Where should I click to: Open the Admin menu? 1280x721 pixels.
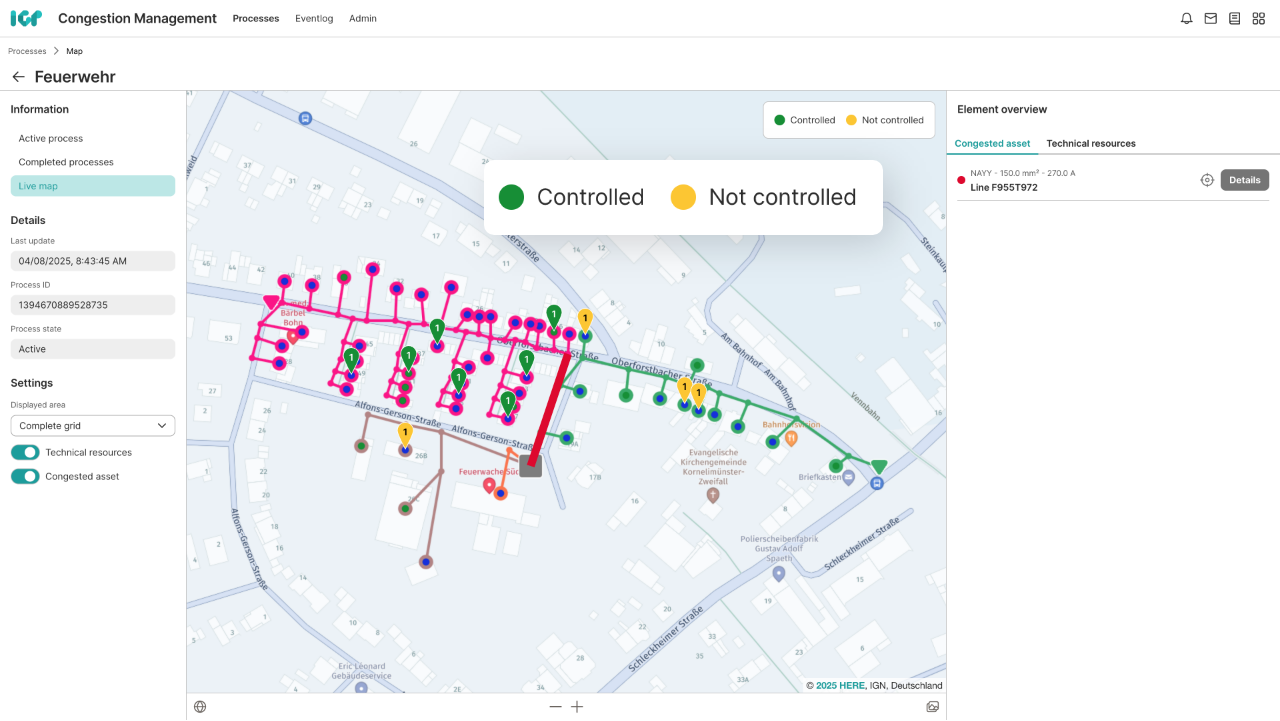363,18
